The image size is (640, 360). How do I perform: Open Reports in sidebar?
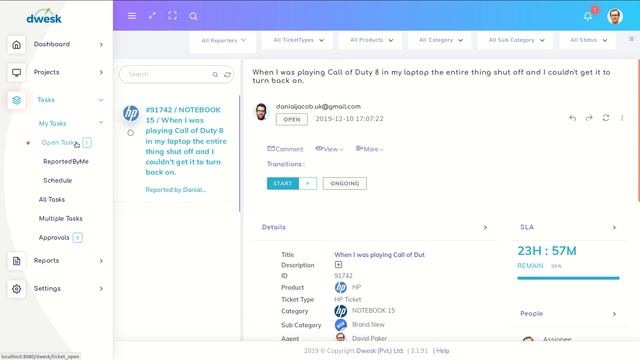[46, 260]
